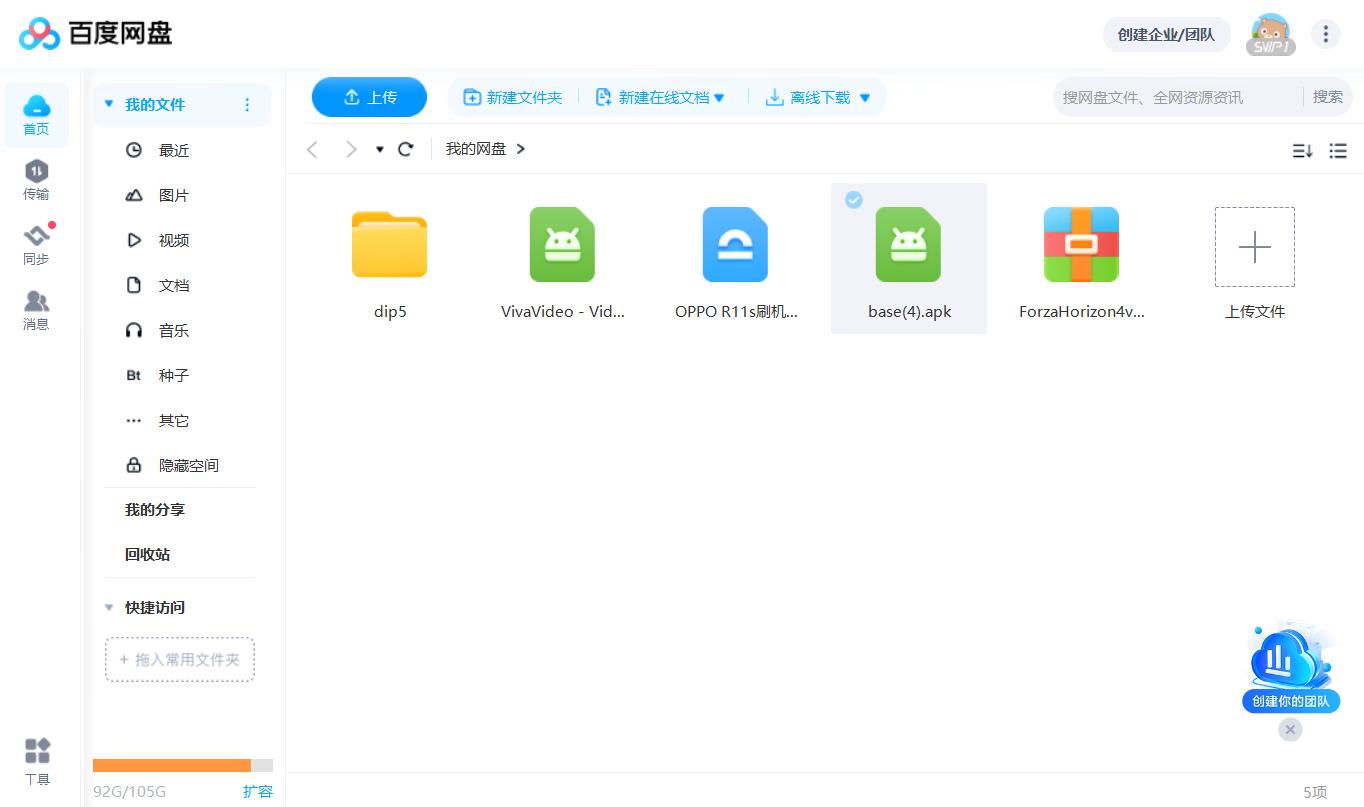The height and width of the screenshot is (807, 1364).
Task: Collapse the 我的文件 tree arrow
Action: (109, 105)
